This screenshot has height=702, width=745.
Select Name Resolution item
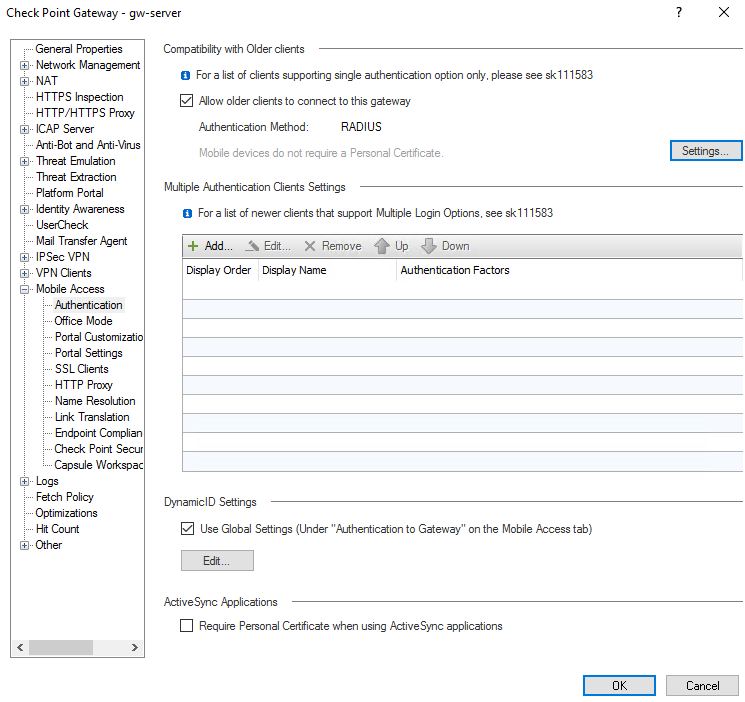(95, 401)
